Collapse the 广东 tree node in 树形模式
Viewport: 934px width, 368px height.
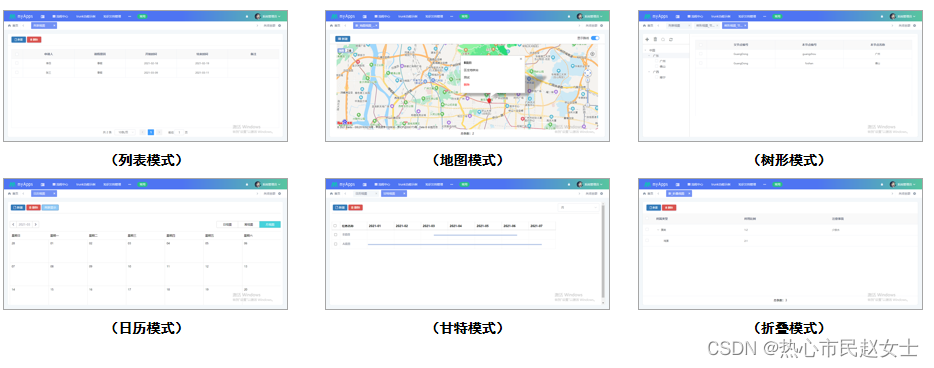point(650,55)
